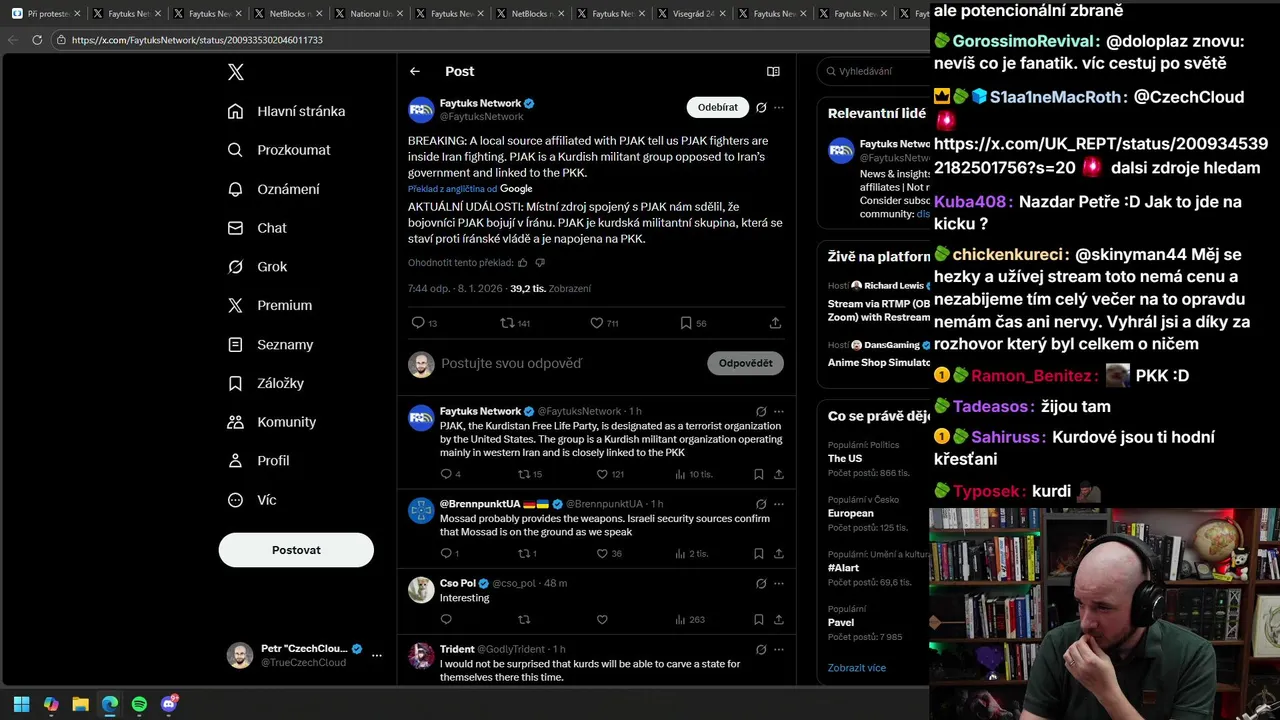1280x720 pixels.
Task: Open Grok from the sidebar
Action: 257,267
